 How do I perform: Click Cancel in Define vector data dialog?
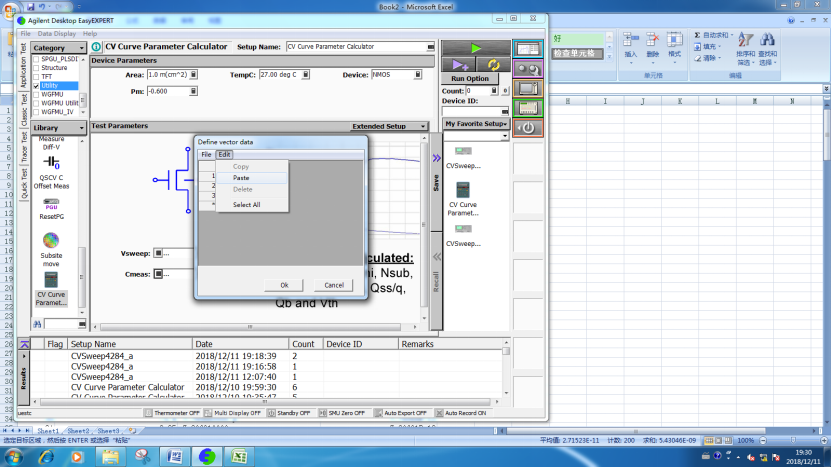(x=334, y=285)
